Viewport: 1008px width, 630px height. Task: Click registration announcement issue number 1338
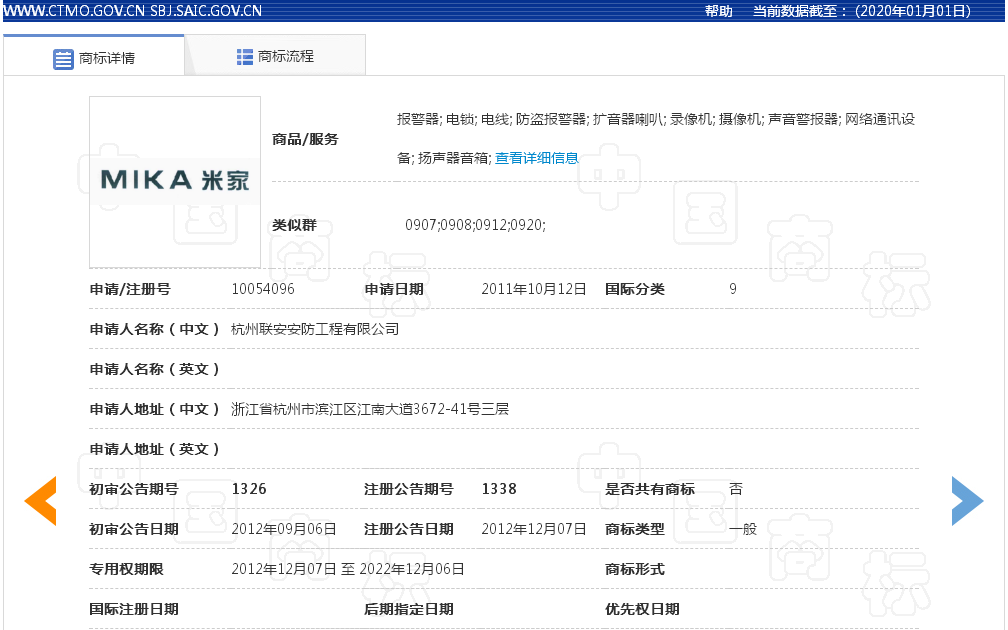[x=499, y=489]
